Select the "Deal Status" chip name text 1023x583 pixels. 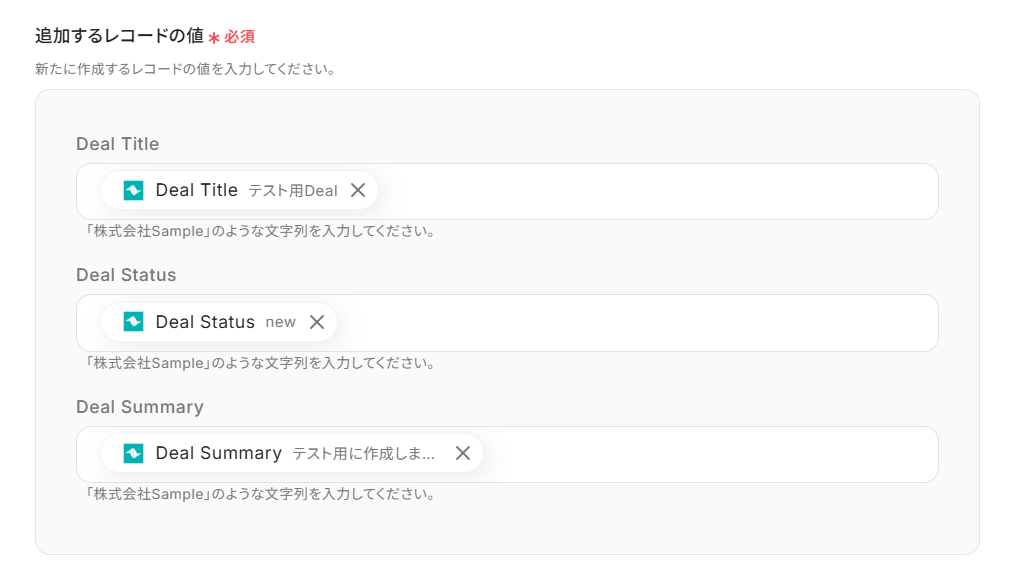205,322
